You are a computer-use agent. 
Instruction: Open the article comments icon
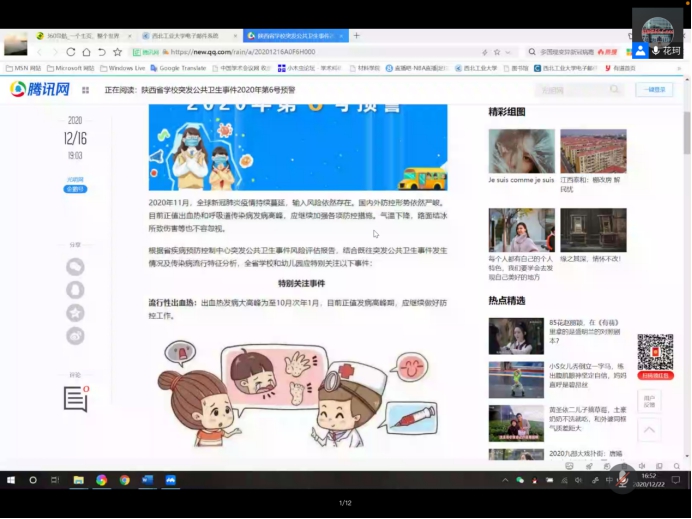pos(76,398)
